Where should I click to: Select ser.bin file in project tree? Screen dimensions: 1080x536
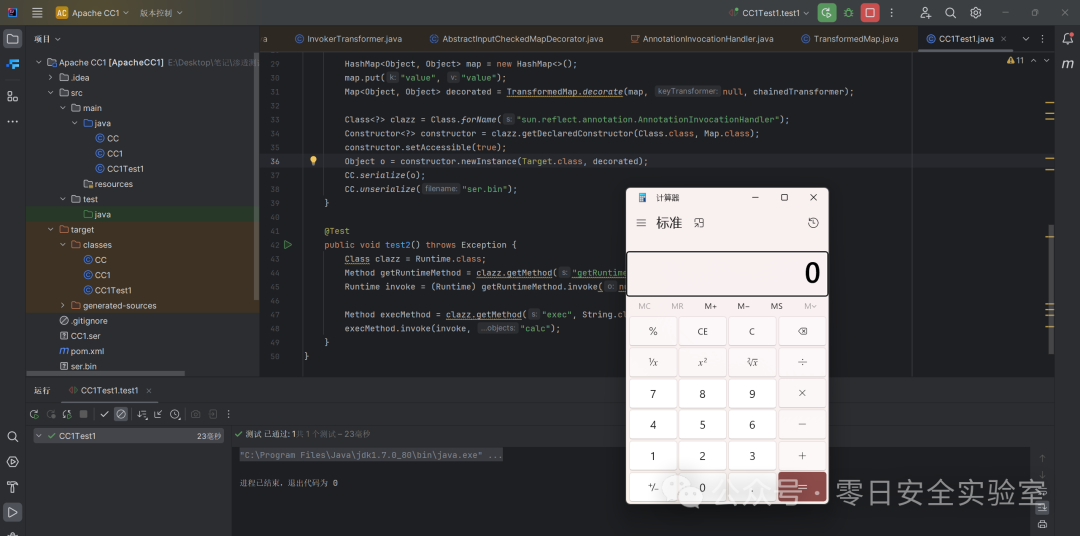coord(77,366)
